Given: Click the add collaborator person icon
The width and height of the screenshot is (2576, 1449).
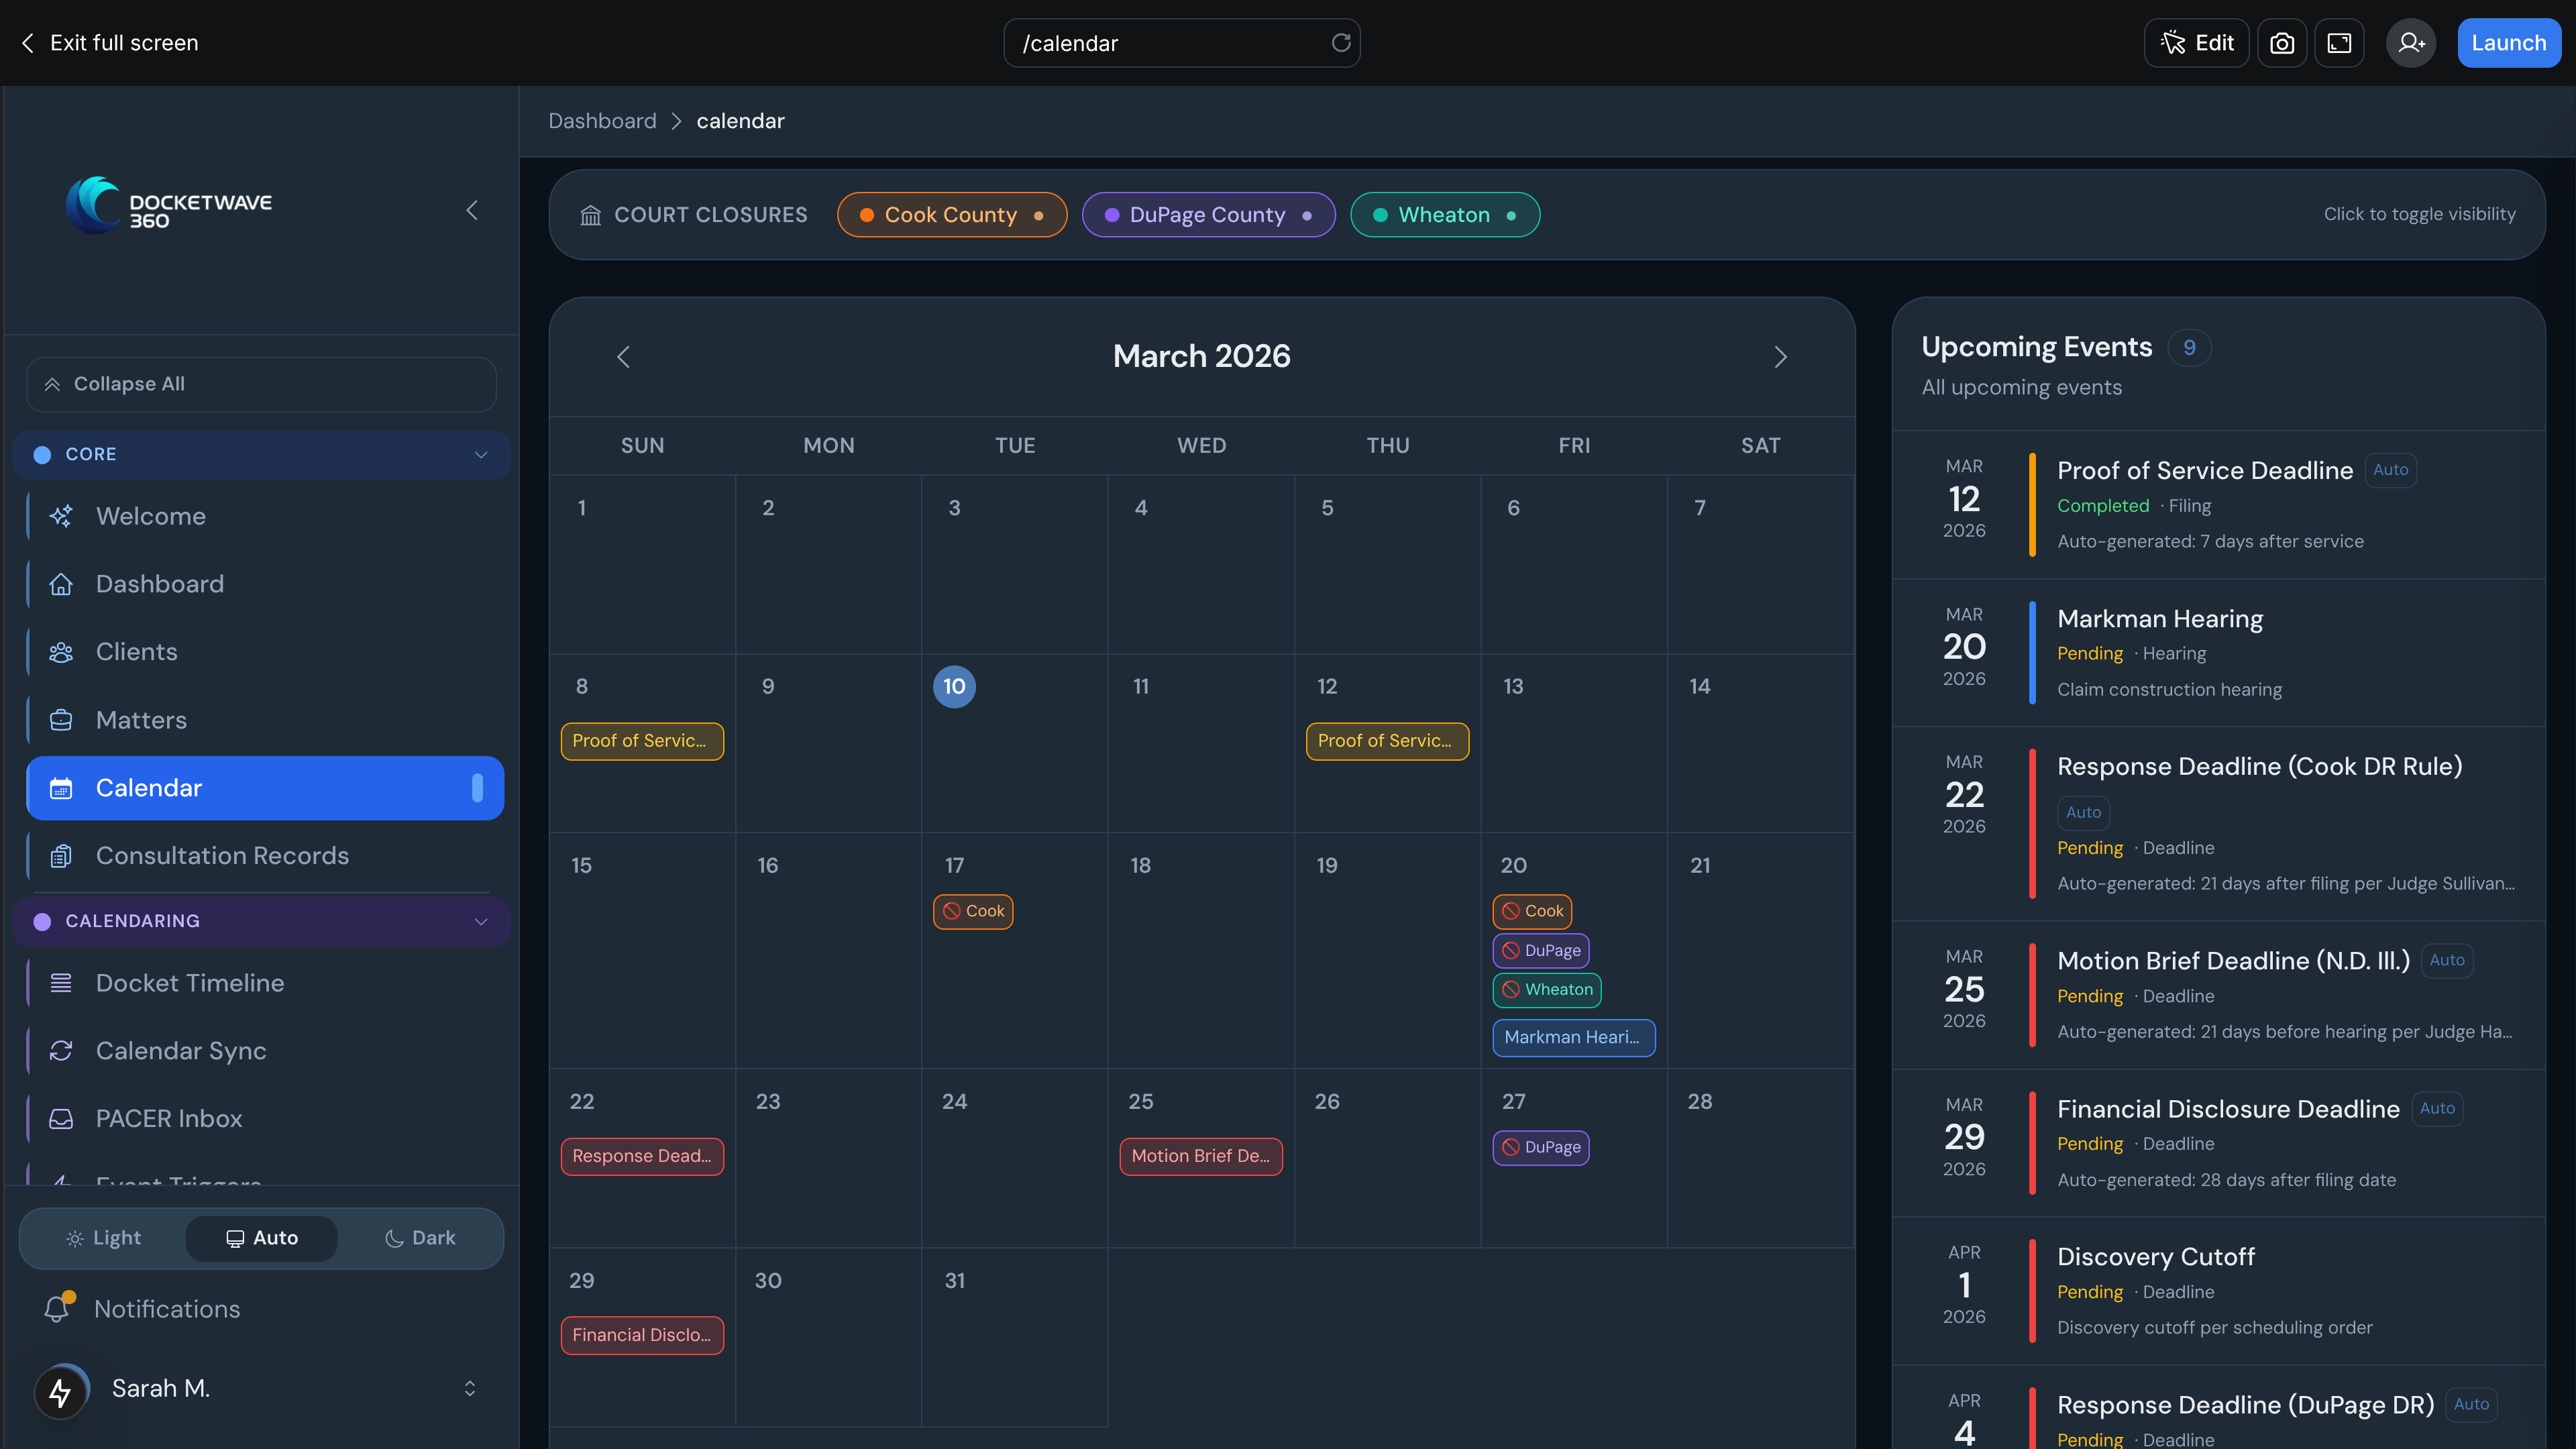Looking at the screenshot, I should pyautogui.click(x=2410, y=43).
